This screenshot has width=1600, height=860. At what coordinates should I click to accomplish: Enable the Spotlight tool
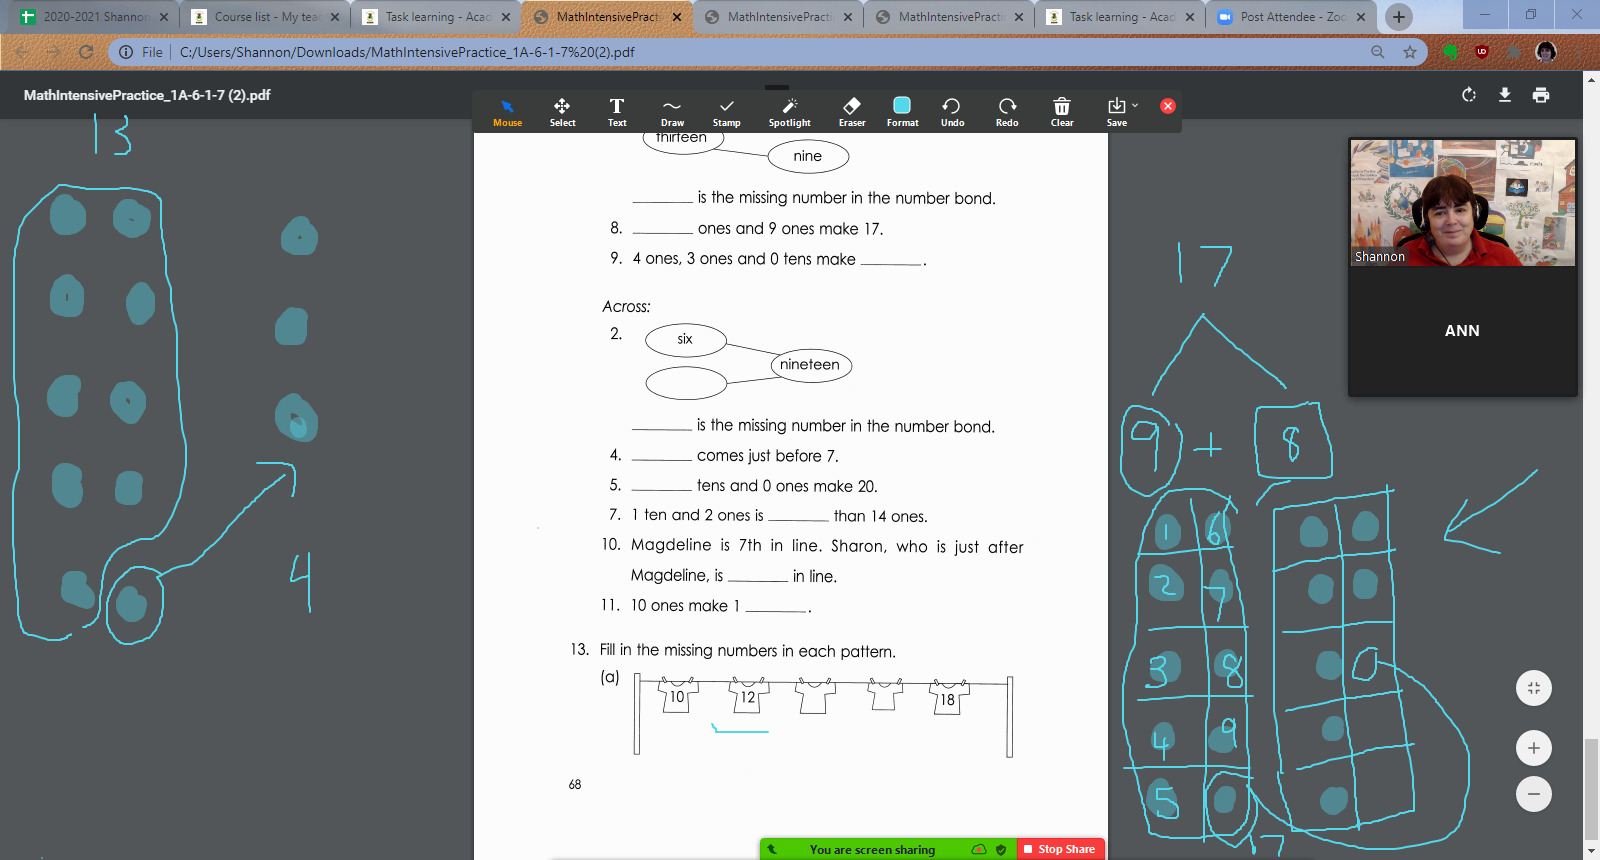(789, 111)
